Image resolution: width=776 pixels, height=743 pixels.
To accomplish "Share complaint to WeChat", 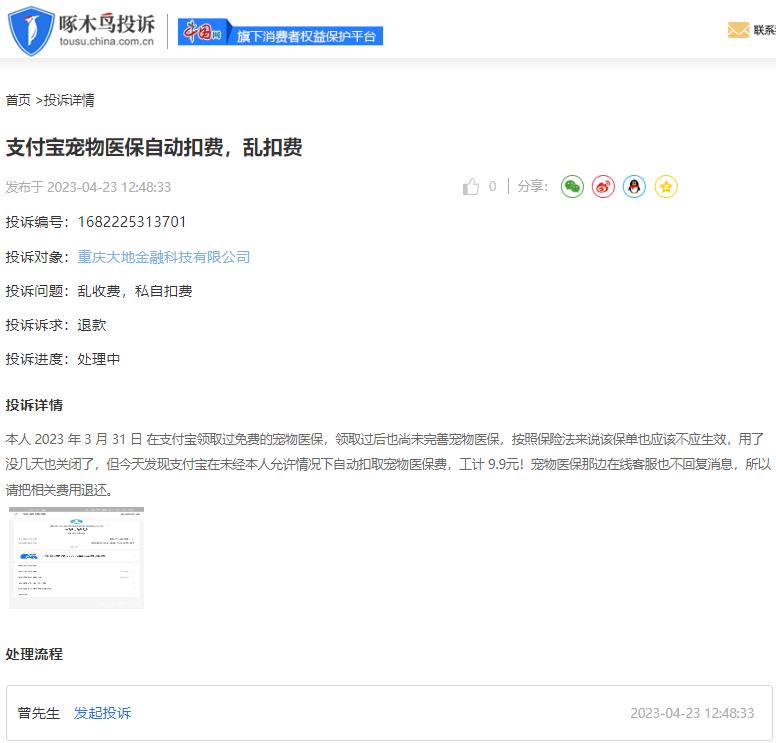I will [x=572, y=187].
